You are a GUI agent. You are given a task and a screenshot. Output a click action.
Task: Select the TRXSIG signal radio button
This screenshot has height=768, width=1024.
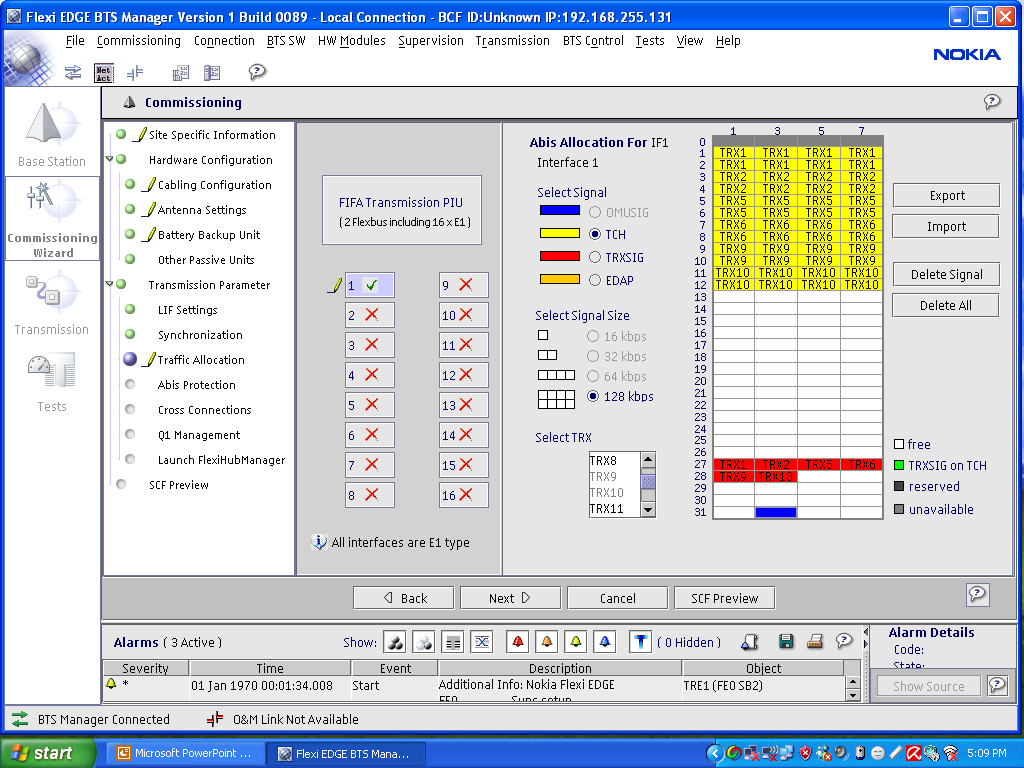coord(596,258)
